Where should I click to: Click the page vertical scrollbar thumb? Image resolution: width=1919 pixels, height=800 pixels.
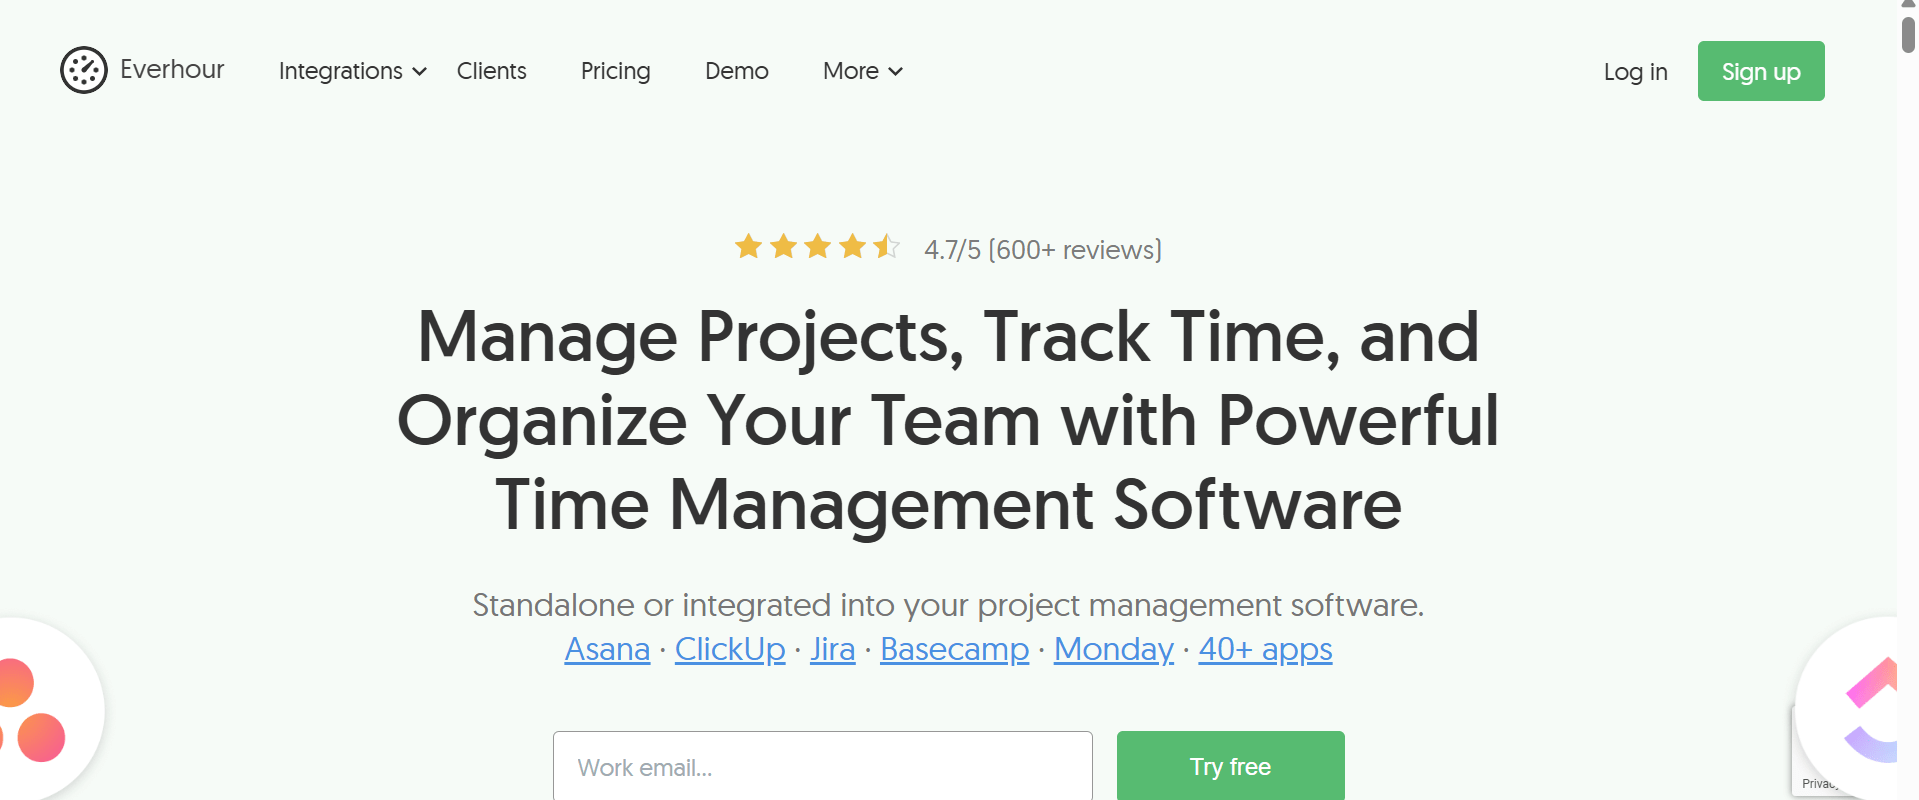pyautogui.click(x=1908, y=32)
